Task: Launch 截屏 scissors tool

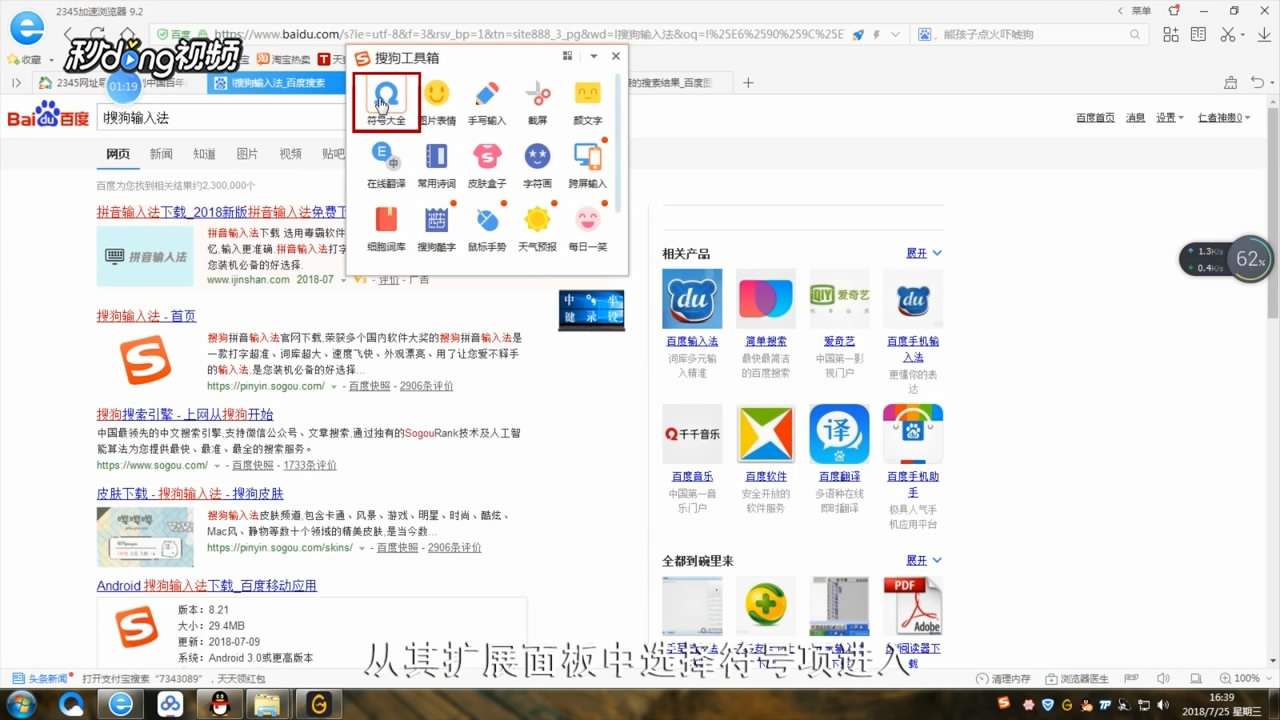Action: coord(537,103)
